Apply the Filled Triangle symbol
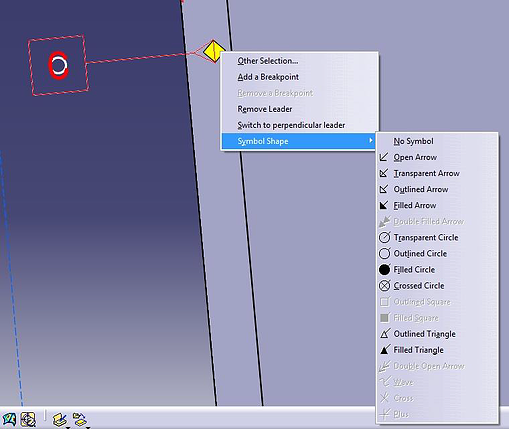 [x=437, y=350]
